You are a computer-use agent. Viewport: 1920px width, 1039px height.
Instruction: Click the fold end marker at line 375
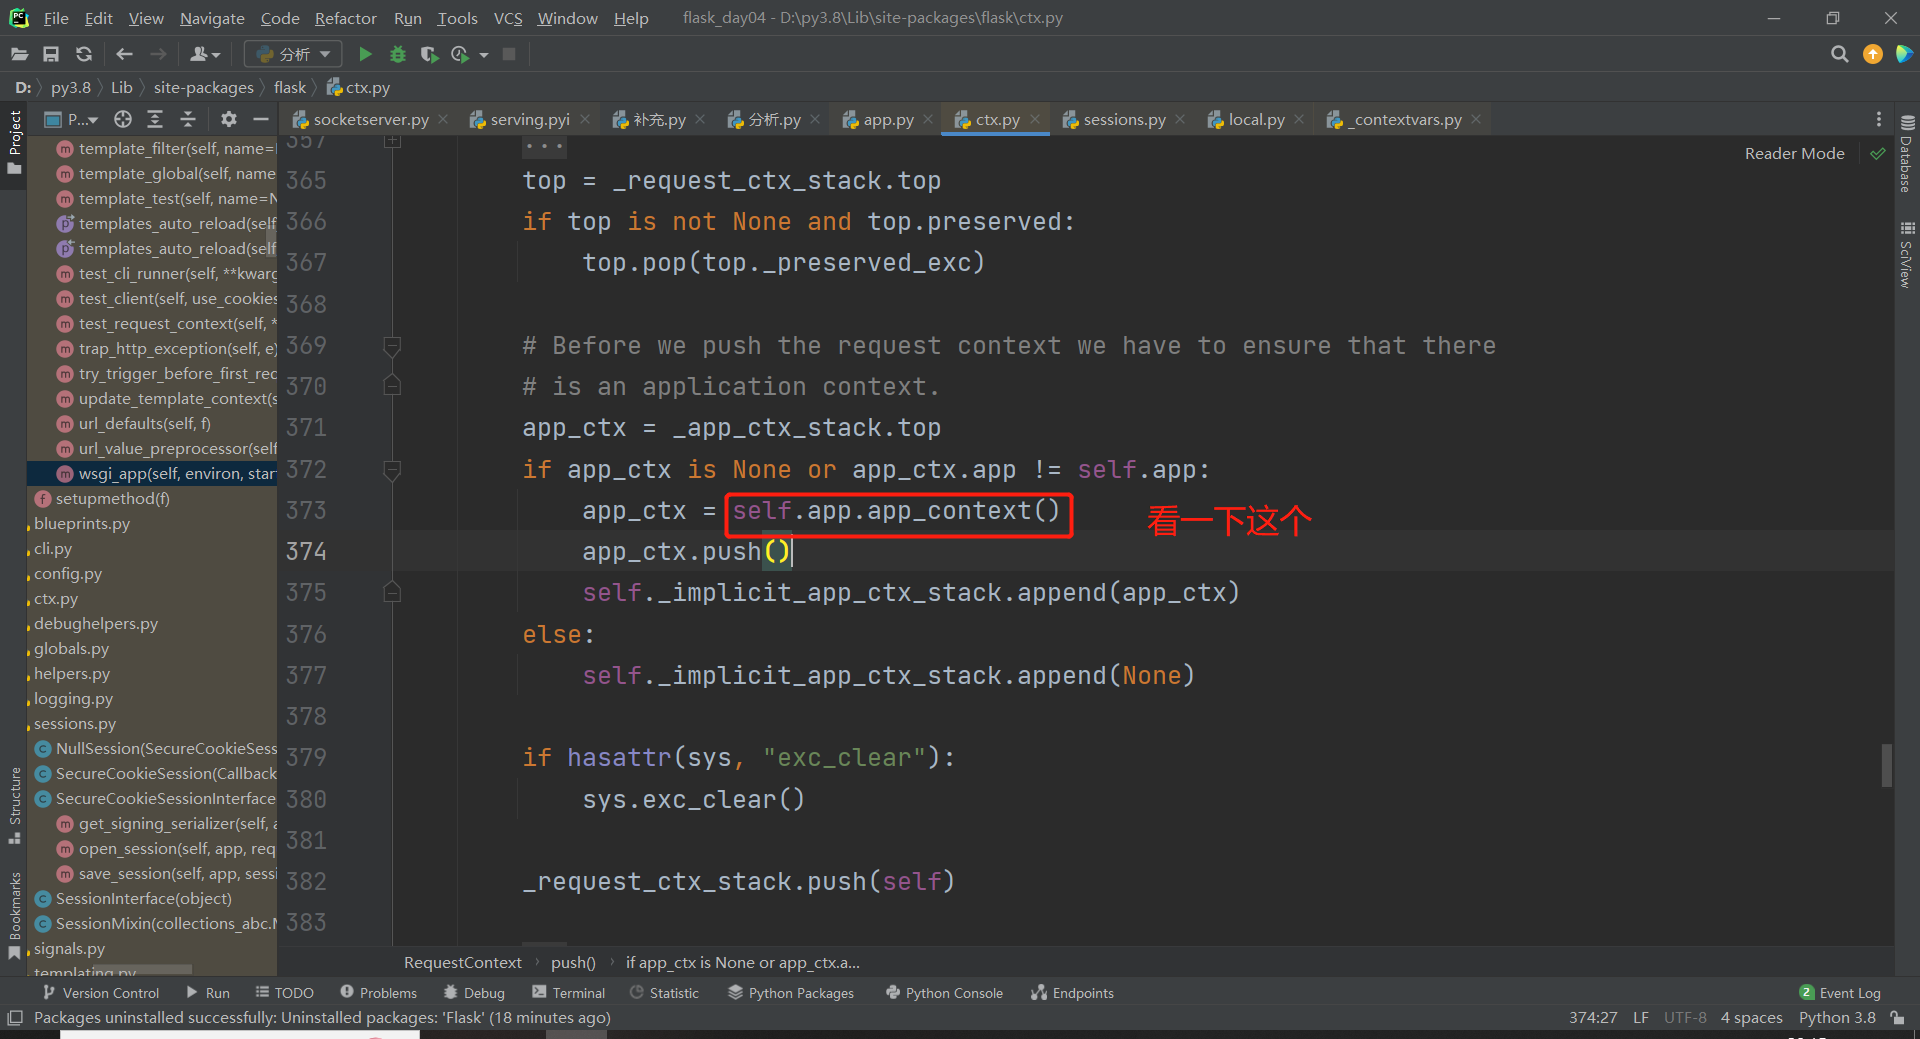(x=392, y=593)
